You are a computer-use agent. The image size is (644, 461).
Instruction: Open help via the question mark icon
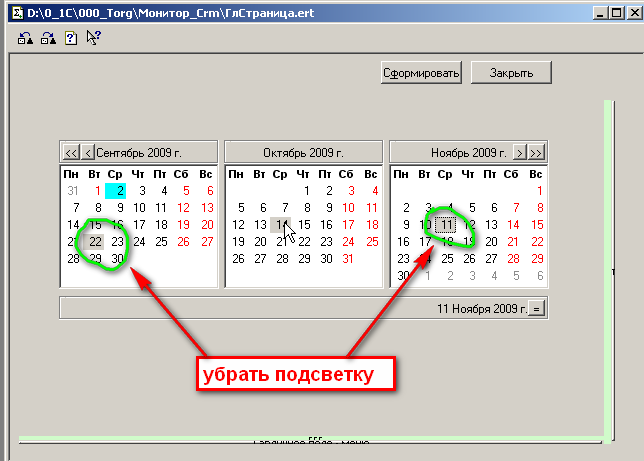click(x=70, y=38)
